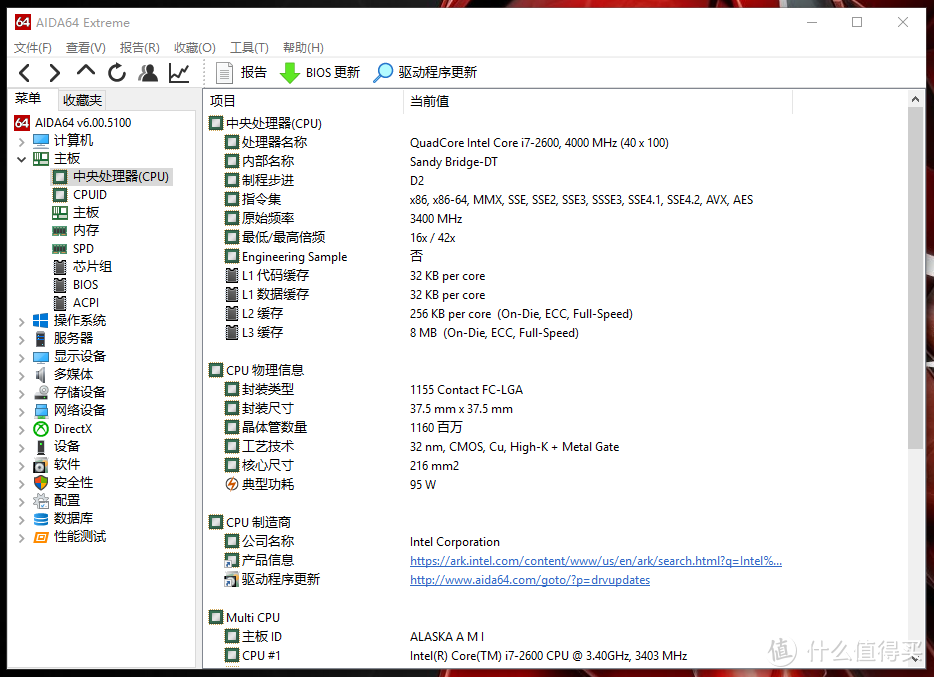Go back with the left arrow icon
This screenshot has height=677, width=934.
click(24, 73)
